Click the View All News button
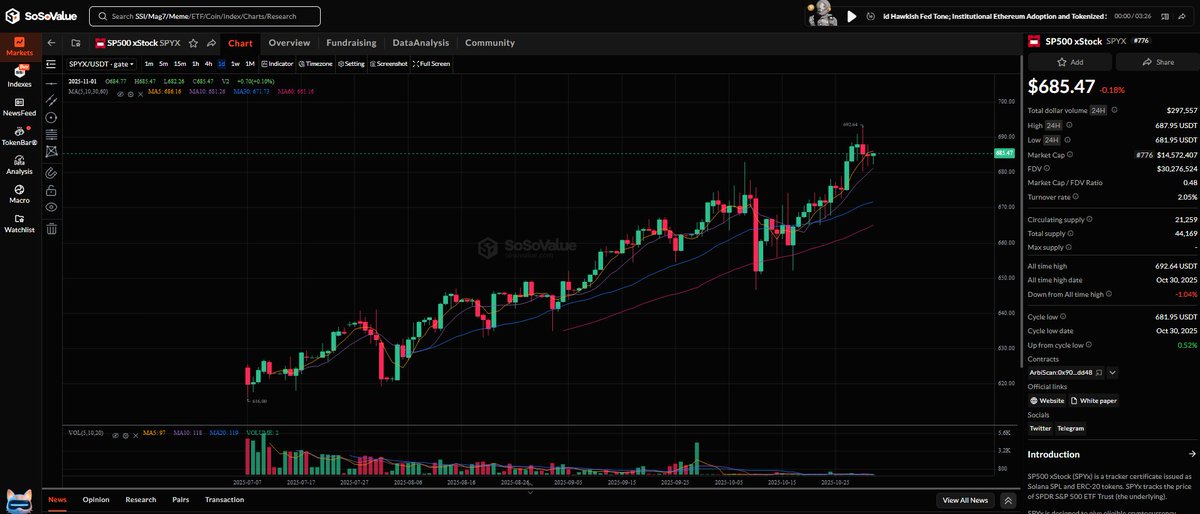Image resolution: width=1200 pixels, height=514 pixels. (x=965, y=500)
